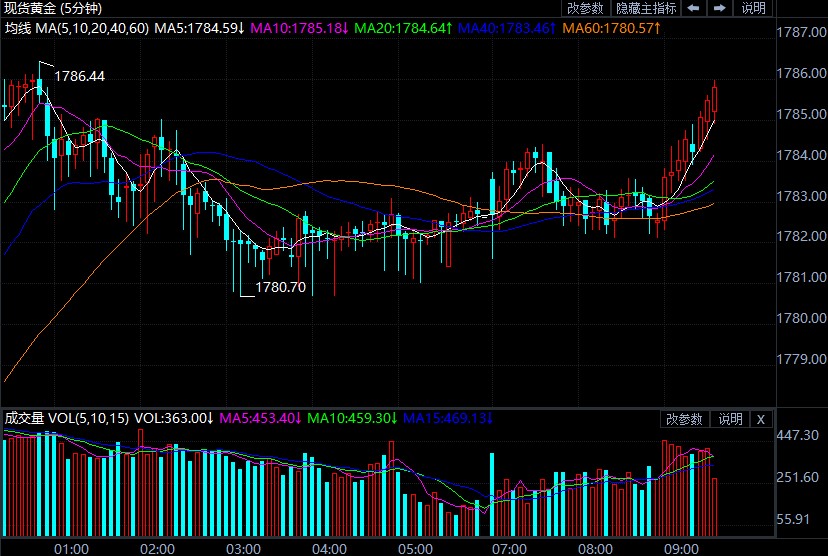Screen dimensions: 828x556
Task: Click the 55.91 volume axis label
Action: [x=793, y=520]
